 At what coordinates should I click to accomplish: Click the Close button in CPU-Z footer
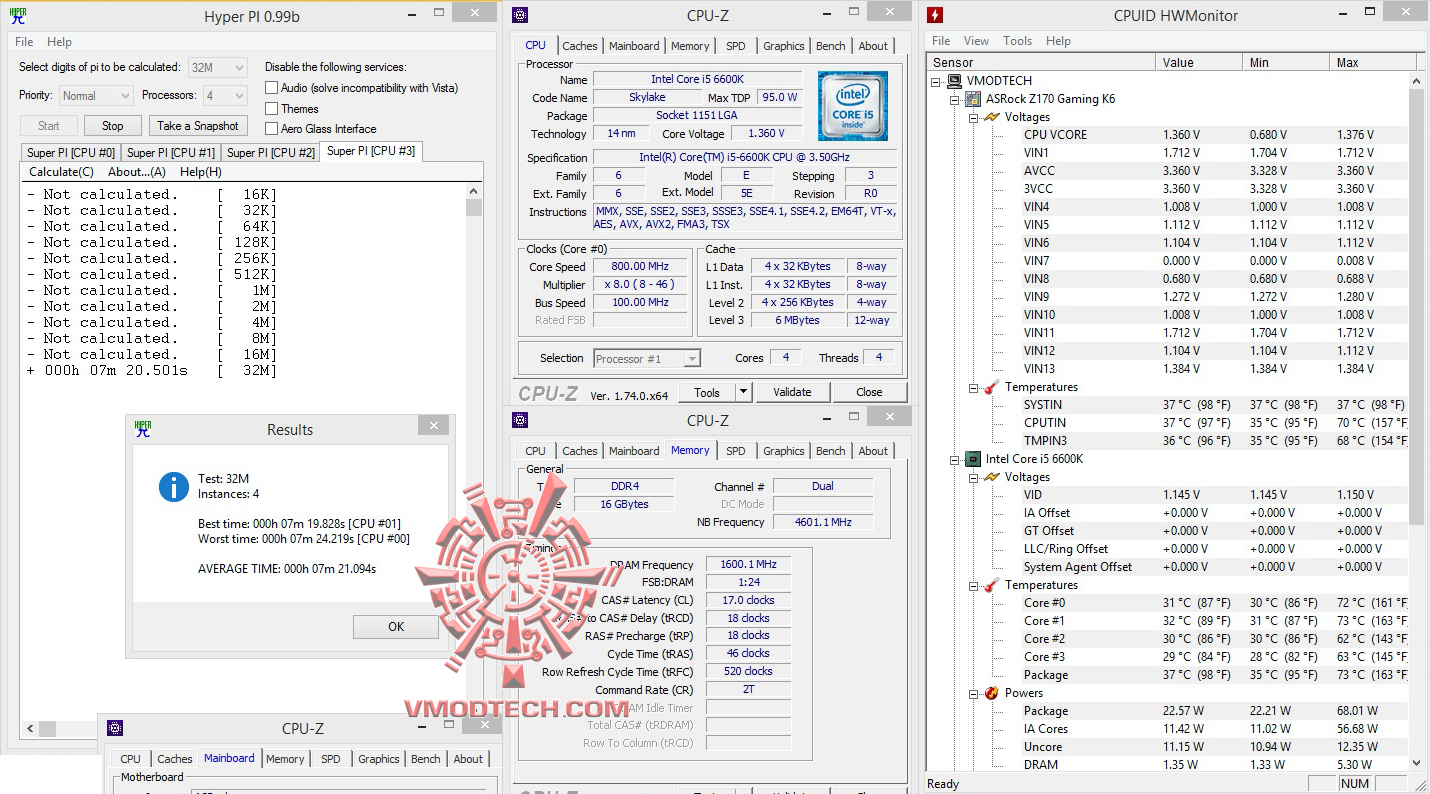coord(869,392)
